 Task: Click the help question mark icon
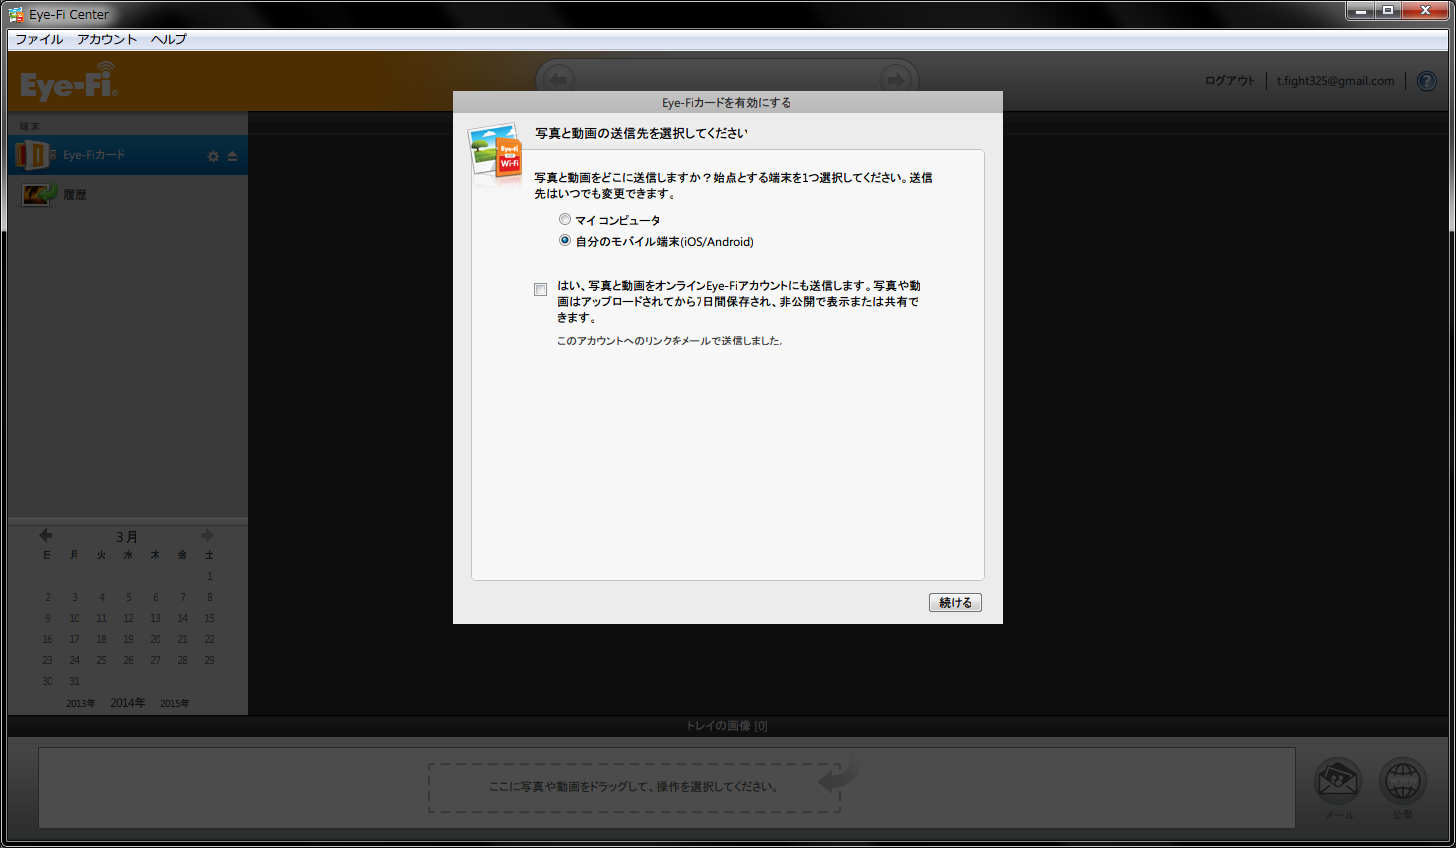[x=1427, y=81]
